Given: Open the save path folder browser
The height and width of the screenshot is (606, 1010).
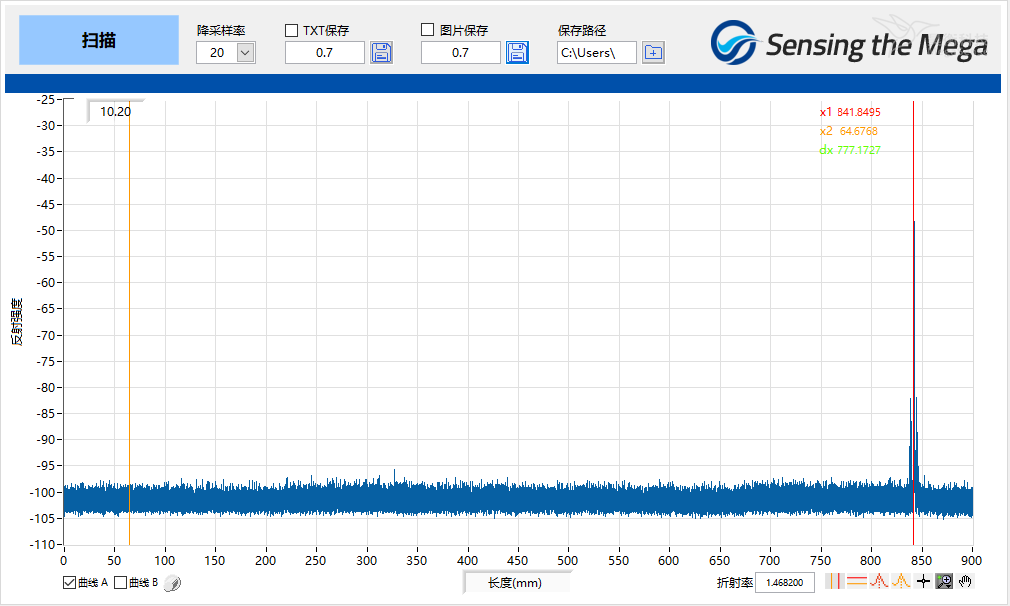Looking at the screenshot, I should coord(653,53).
